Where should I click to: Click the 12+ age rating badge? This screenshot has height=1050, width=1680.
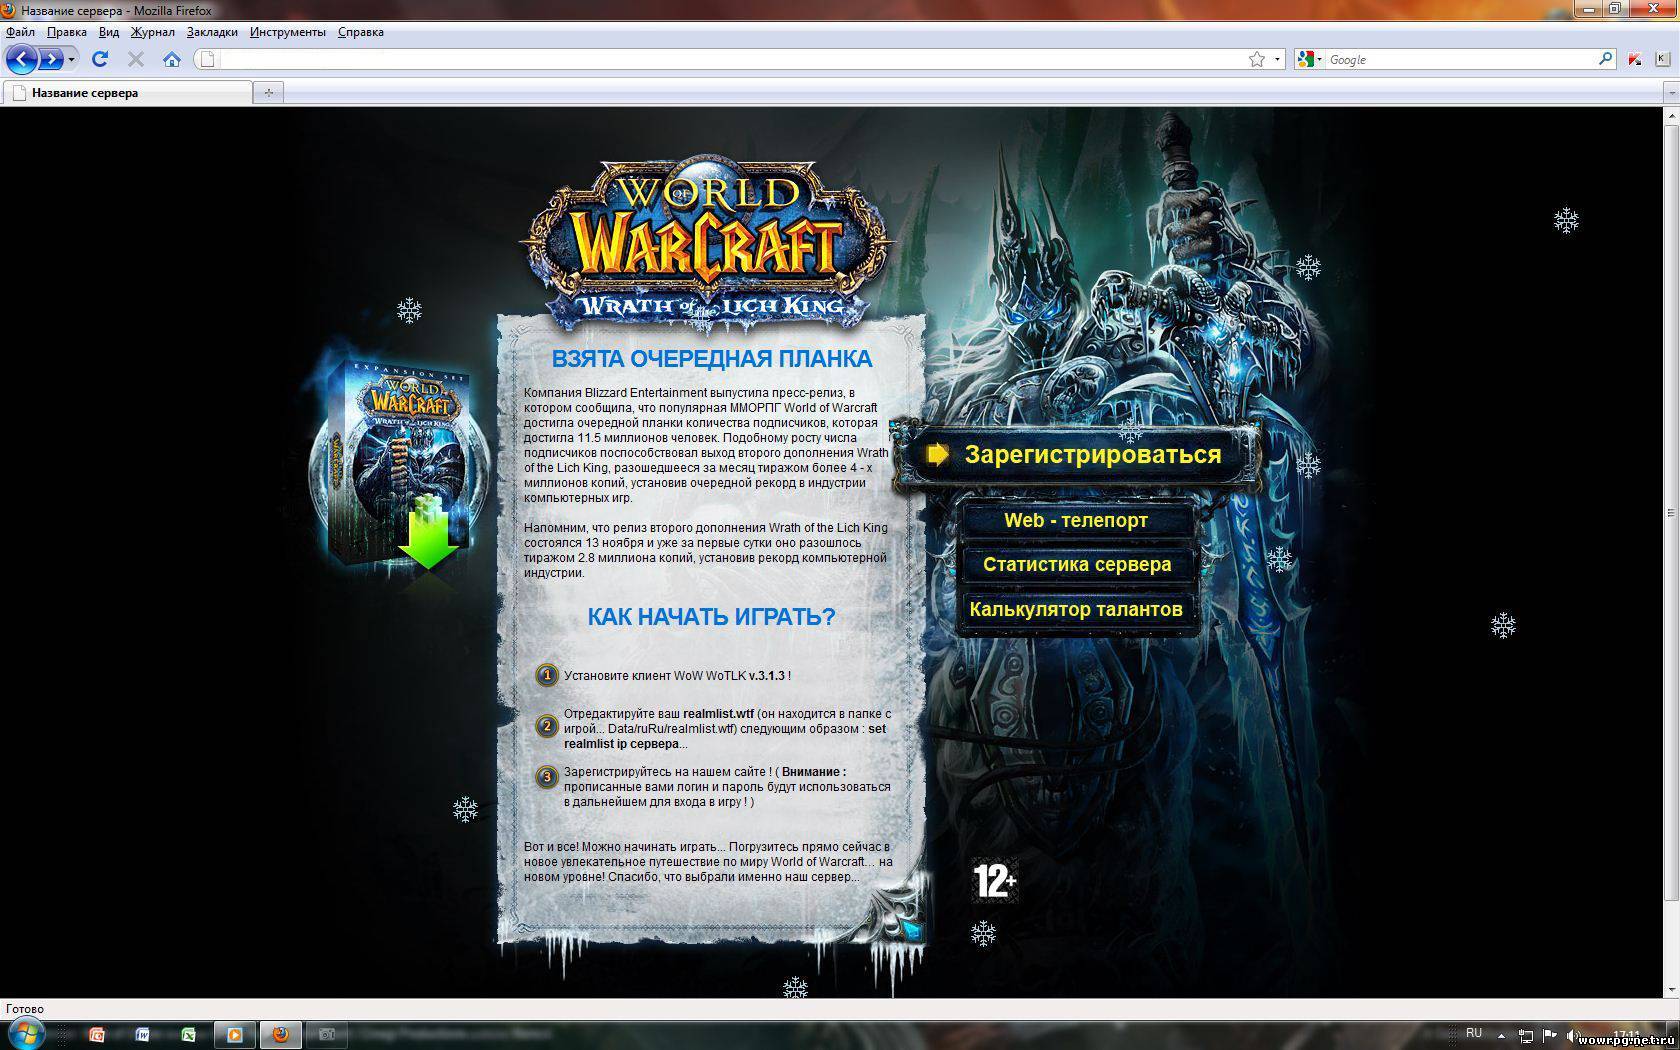(x=994, y=881)
